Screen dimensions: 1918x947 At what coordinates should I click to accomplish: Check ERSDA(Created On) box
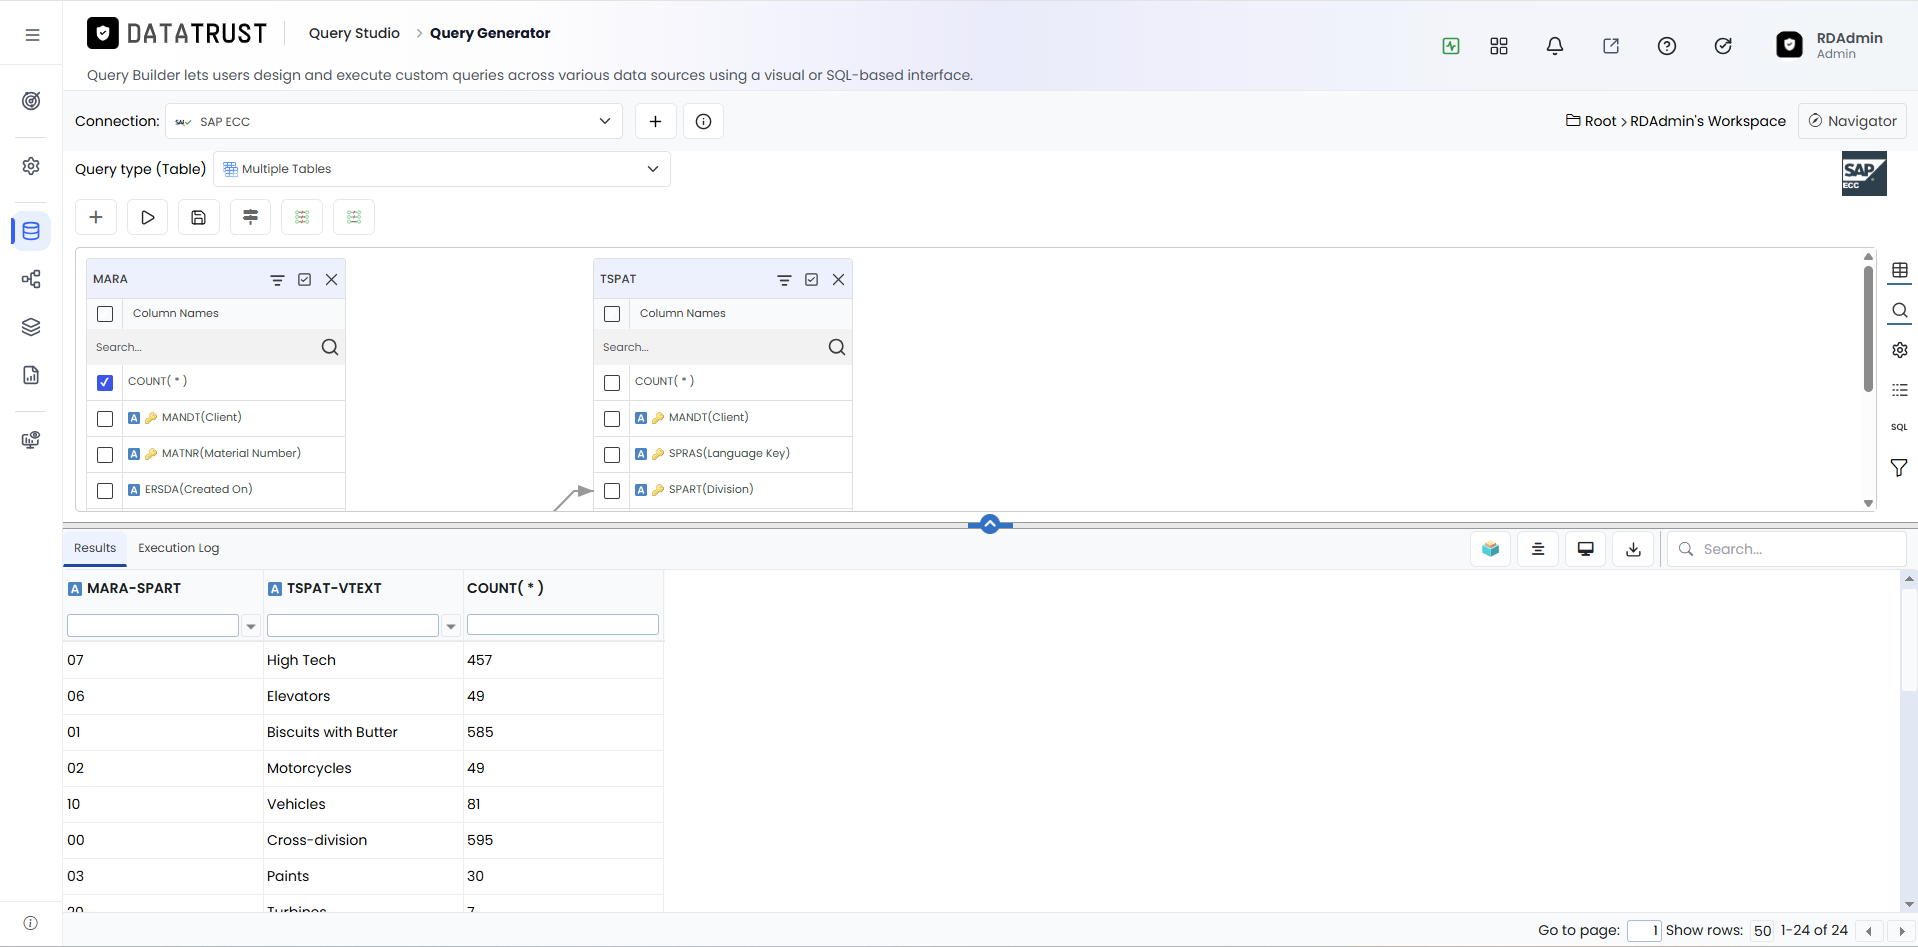click(x=105, y=491)
